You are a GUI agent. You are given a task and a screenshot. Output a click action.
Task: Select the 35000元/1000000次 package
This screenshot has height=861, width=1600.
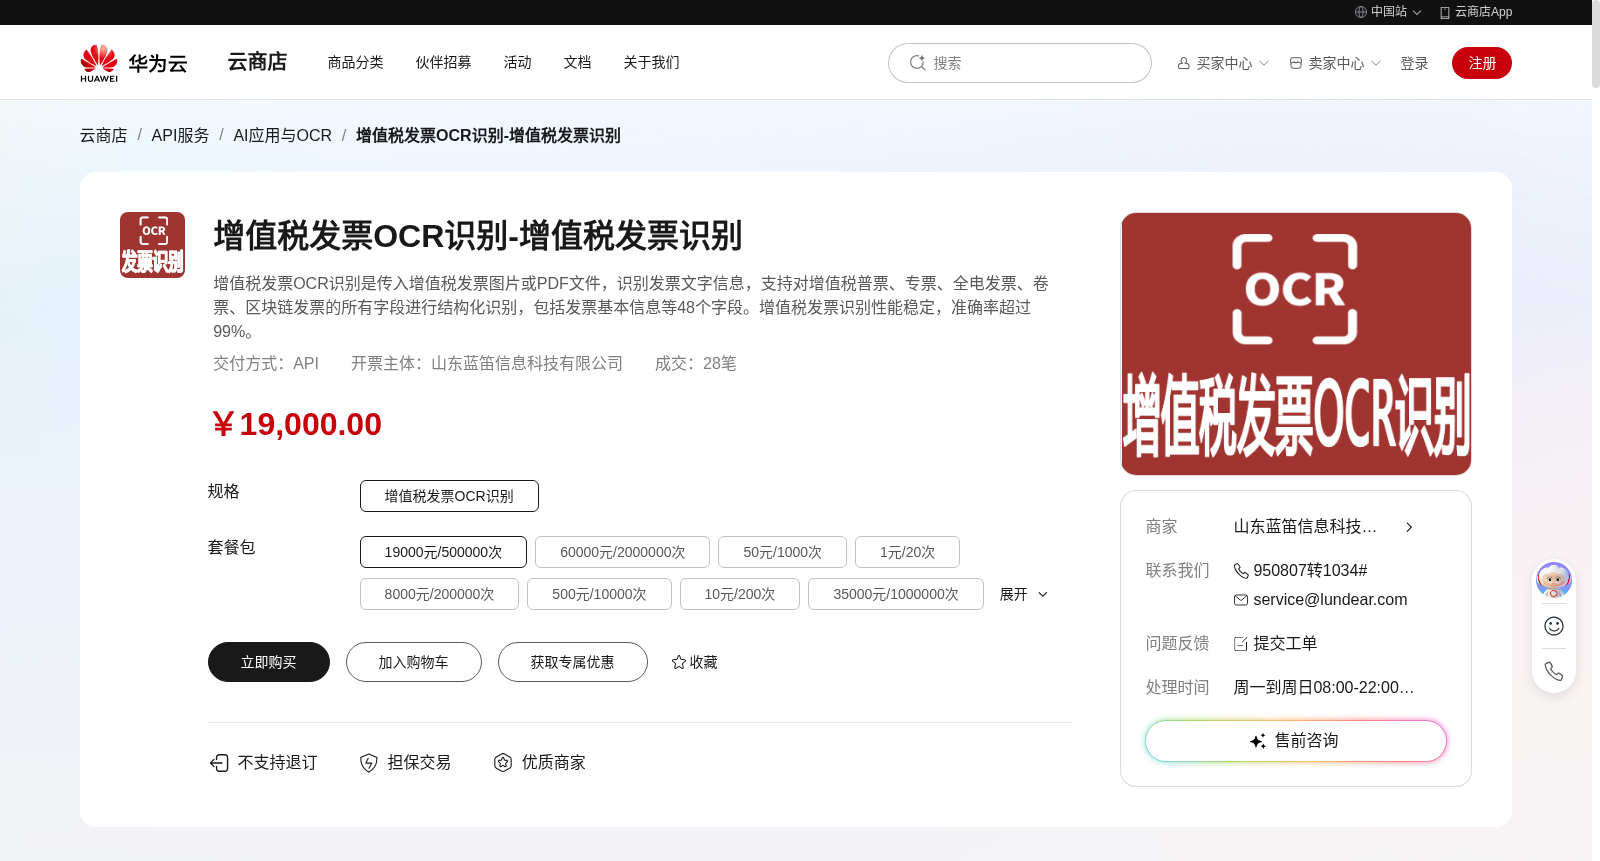pos(896,594)
